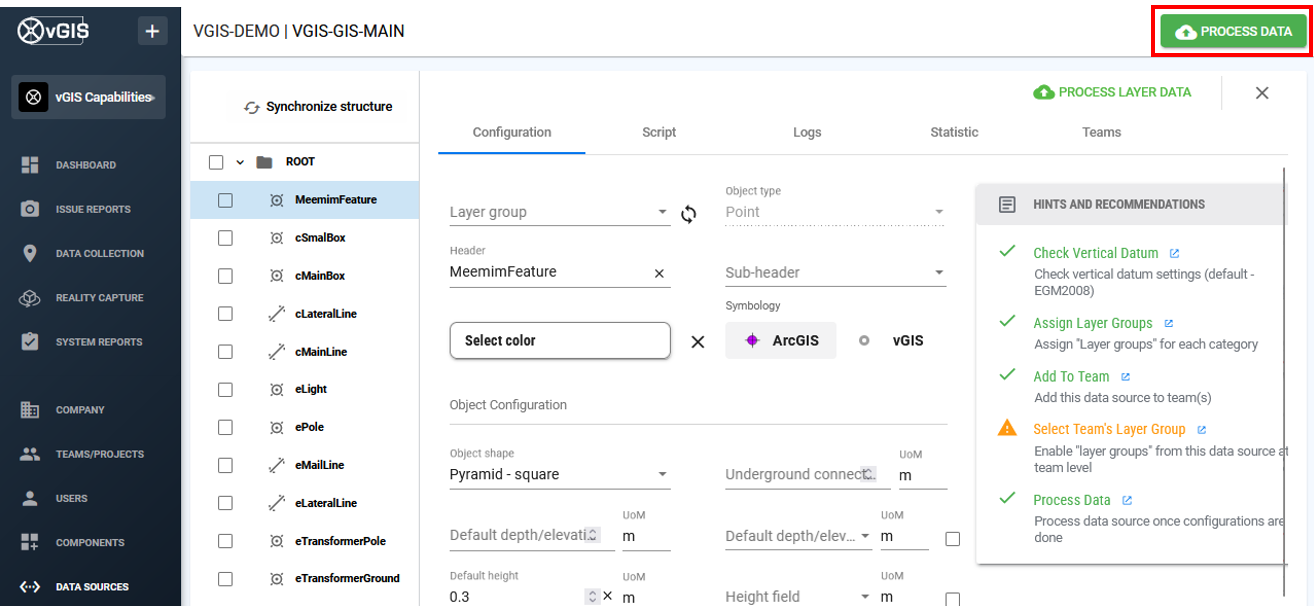
Task: Collapse the ROOT tree node
Action: 240,162
